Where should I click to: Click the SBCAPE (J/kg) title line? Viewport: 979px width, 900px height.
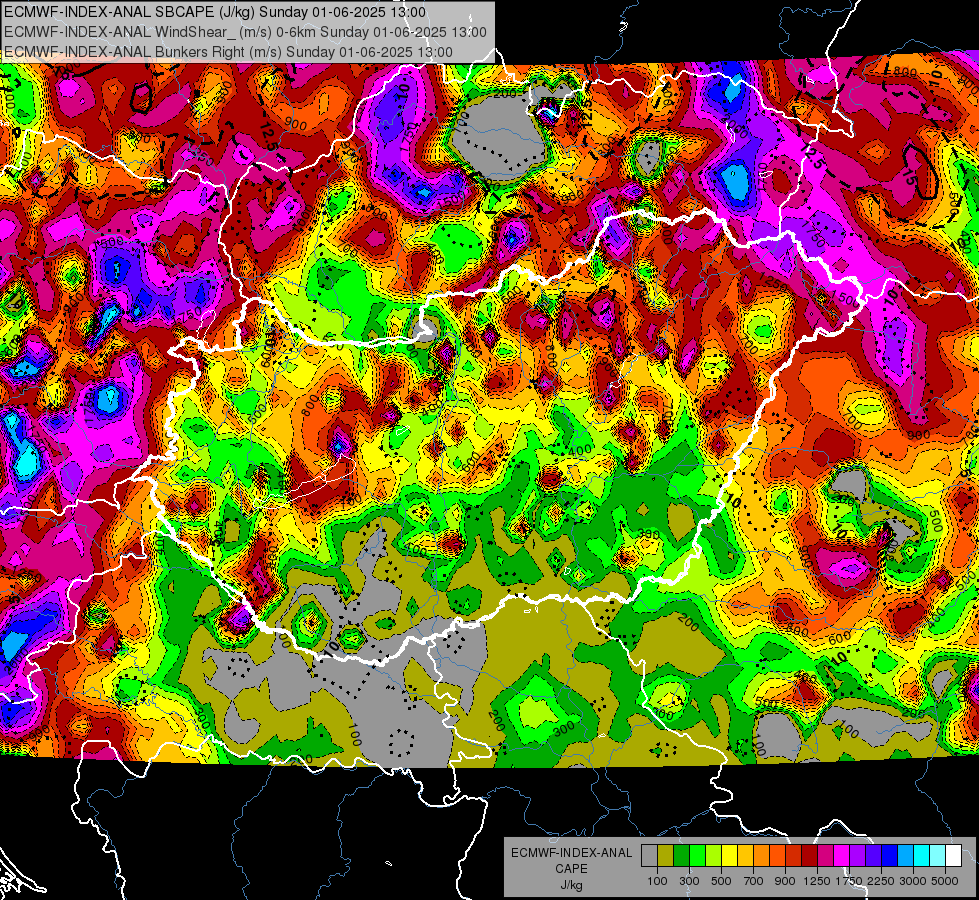215,12
